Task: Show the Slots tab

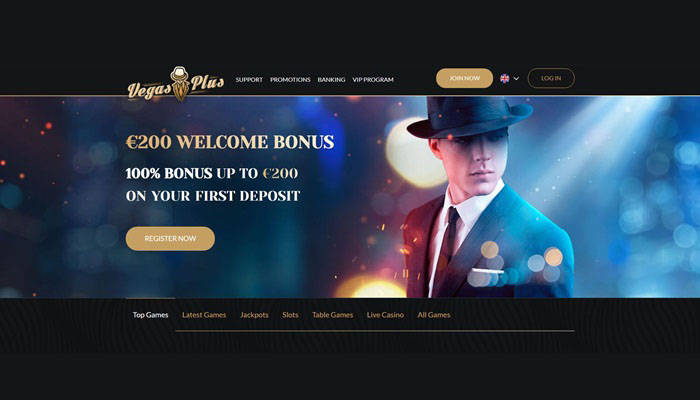Action: 290,315
